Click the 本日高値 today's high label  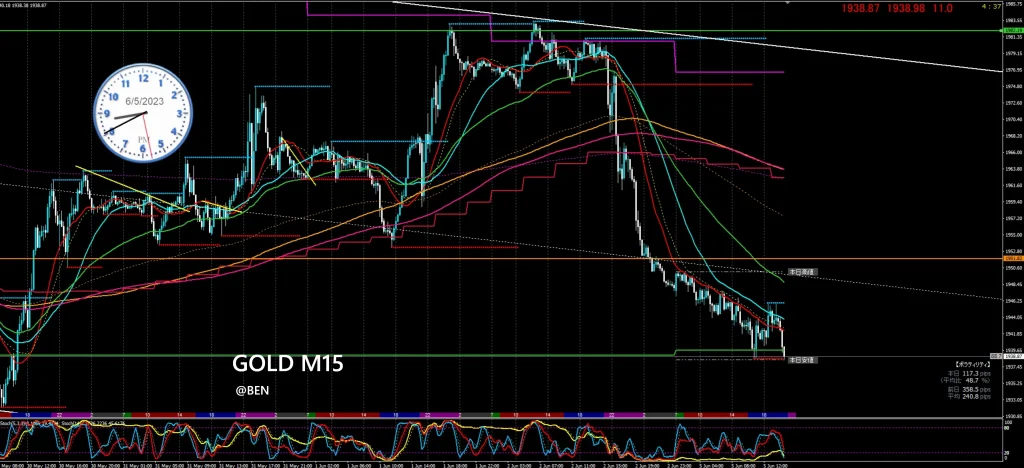click(x=802, y=271)
